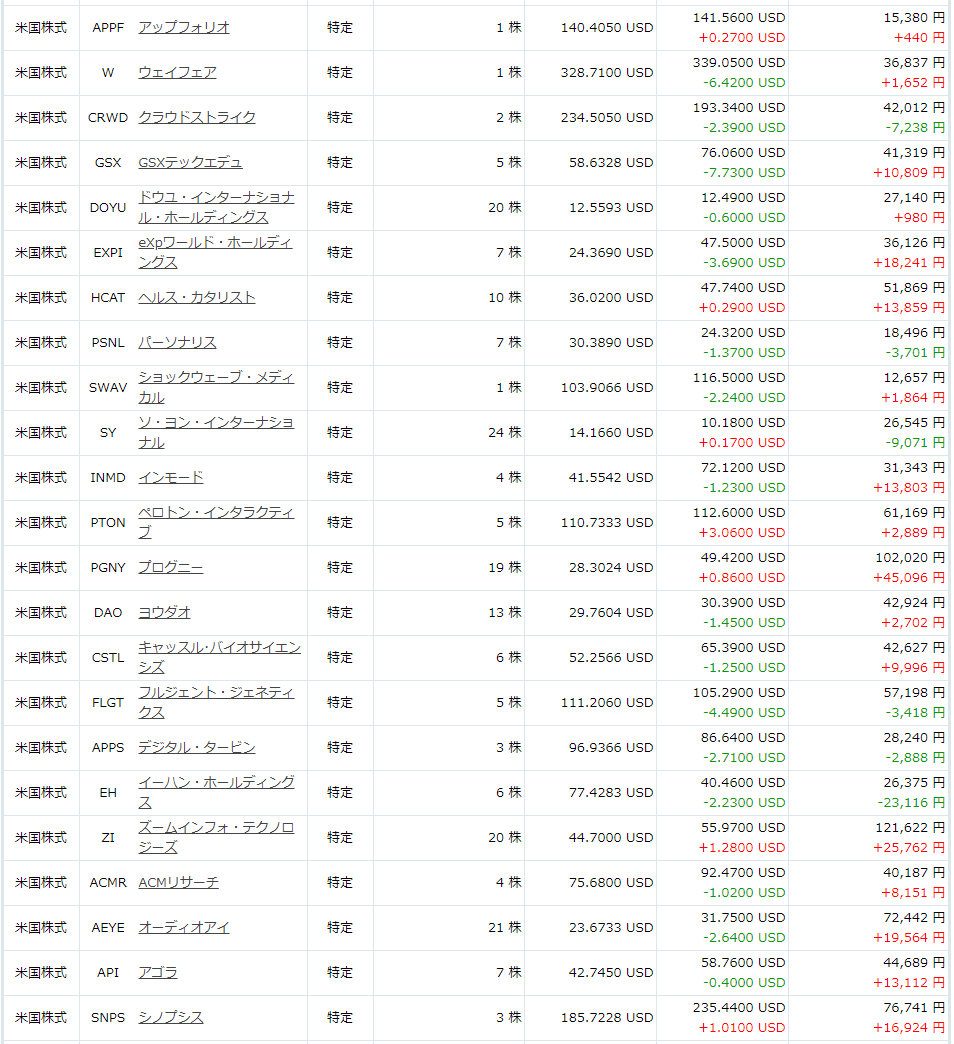Click price change +3.0600 USD
Viewport: 954px width, 1044px height.
[x=742, y=533]
